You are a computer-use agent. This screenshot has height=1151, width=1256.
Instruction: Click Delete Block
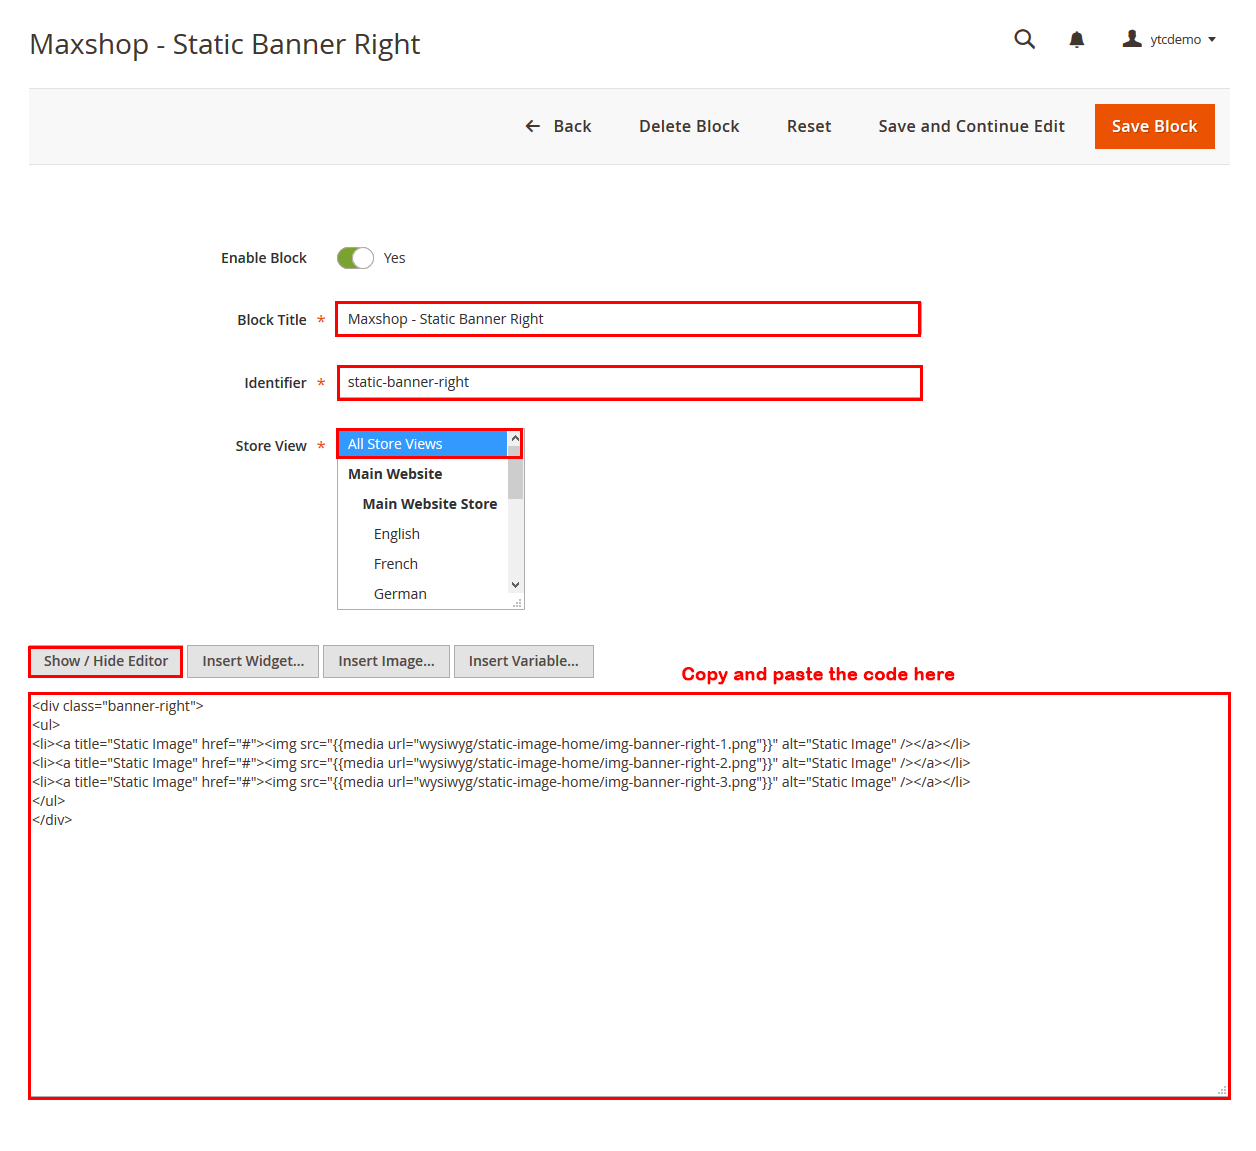click(689, 126)
